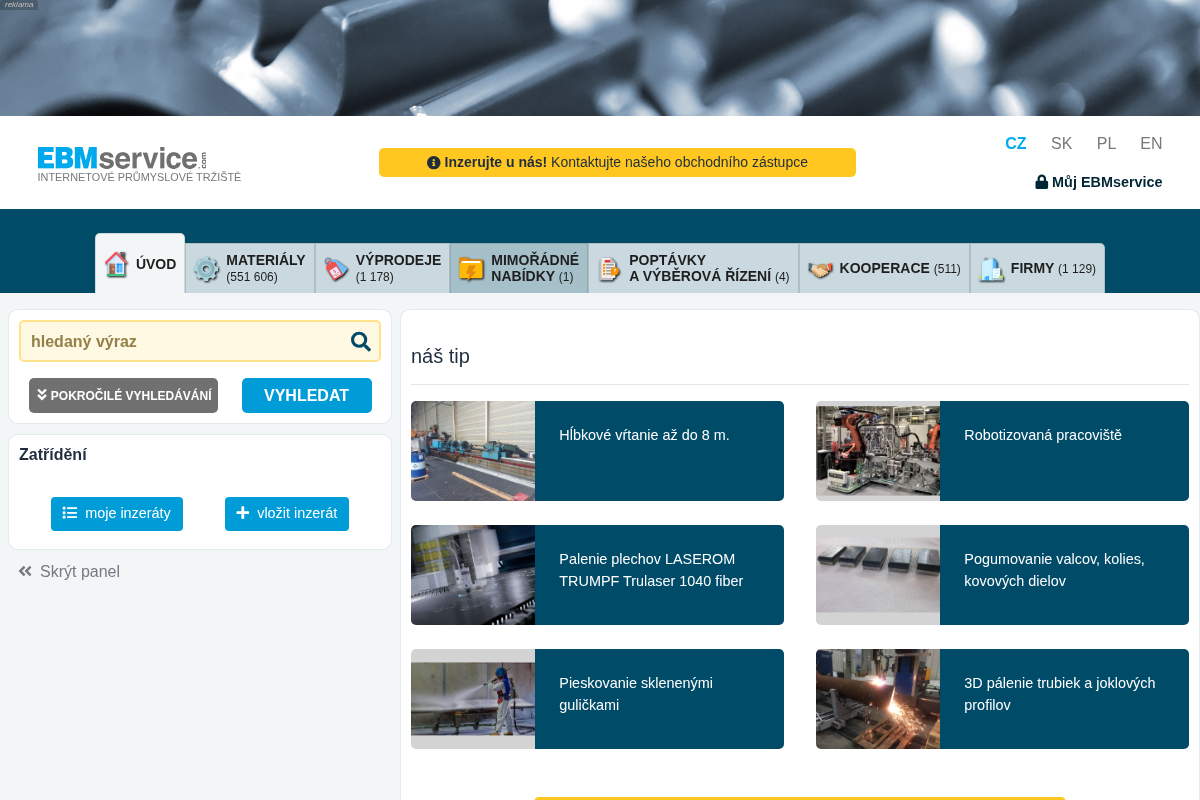Expand the Pokročilé vyhledávání options
The width and height of the screenshot is (1200, 800).
pyautogui.click(x=123, y=395)
